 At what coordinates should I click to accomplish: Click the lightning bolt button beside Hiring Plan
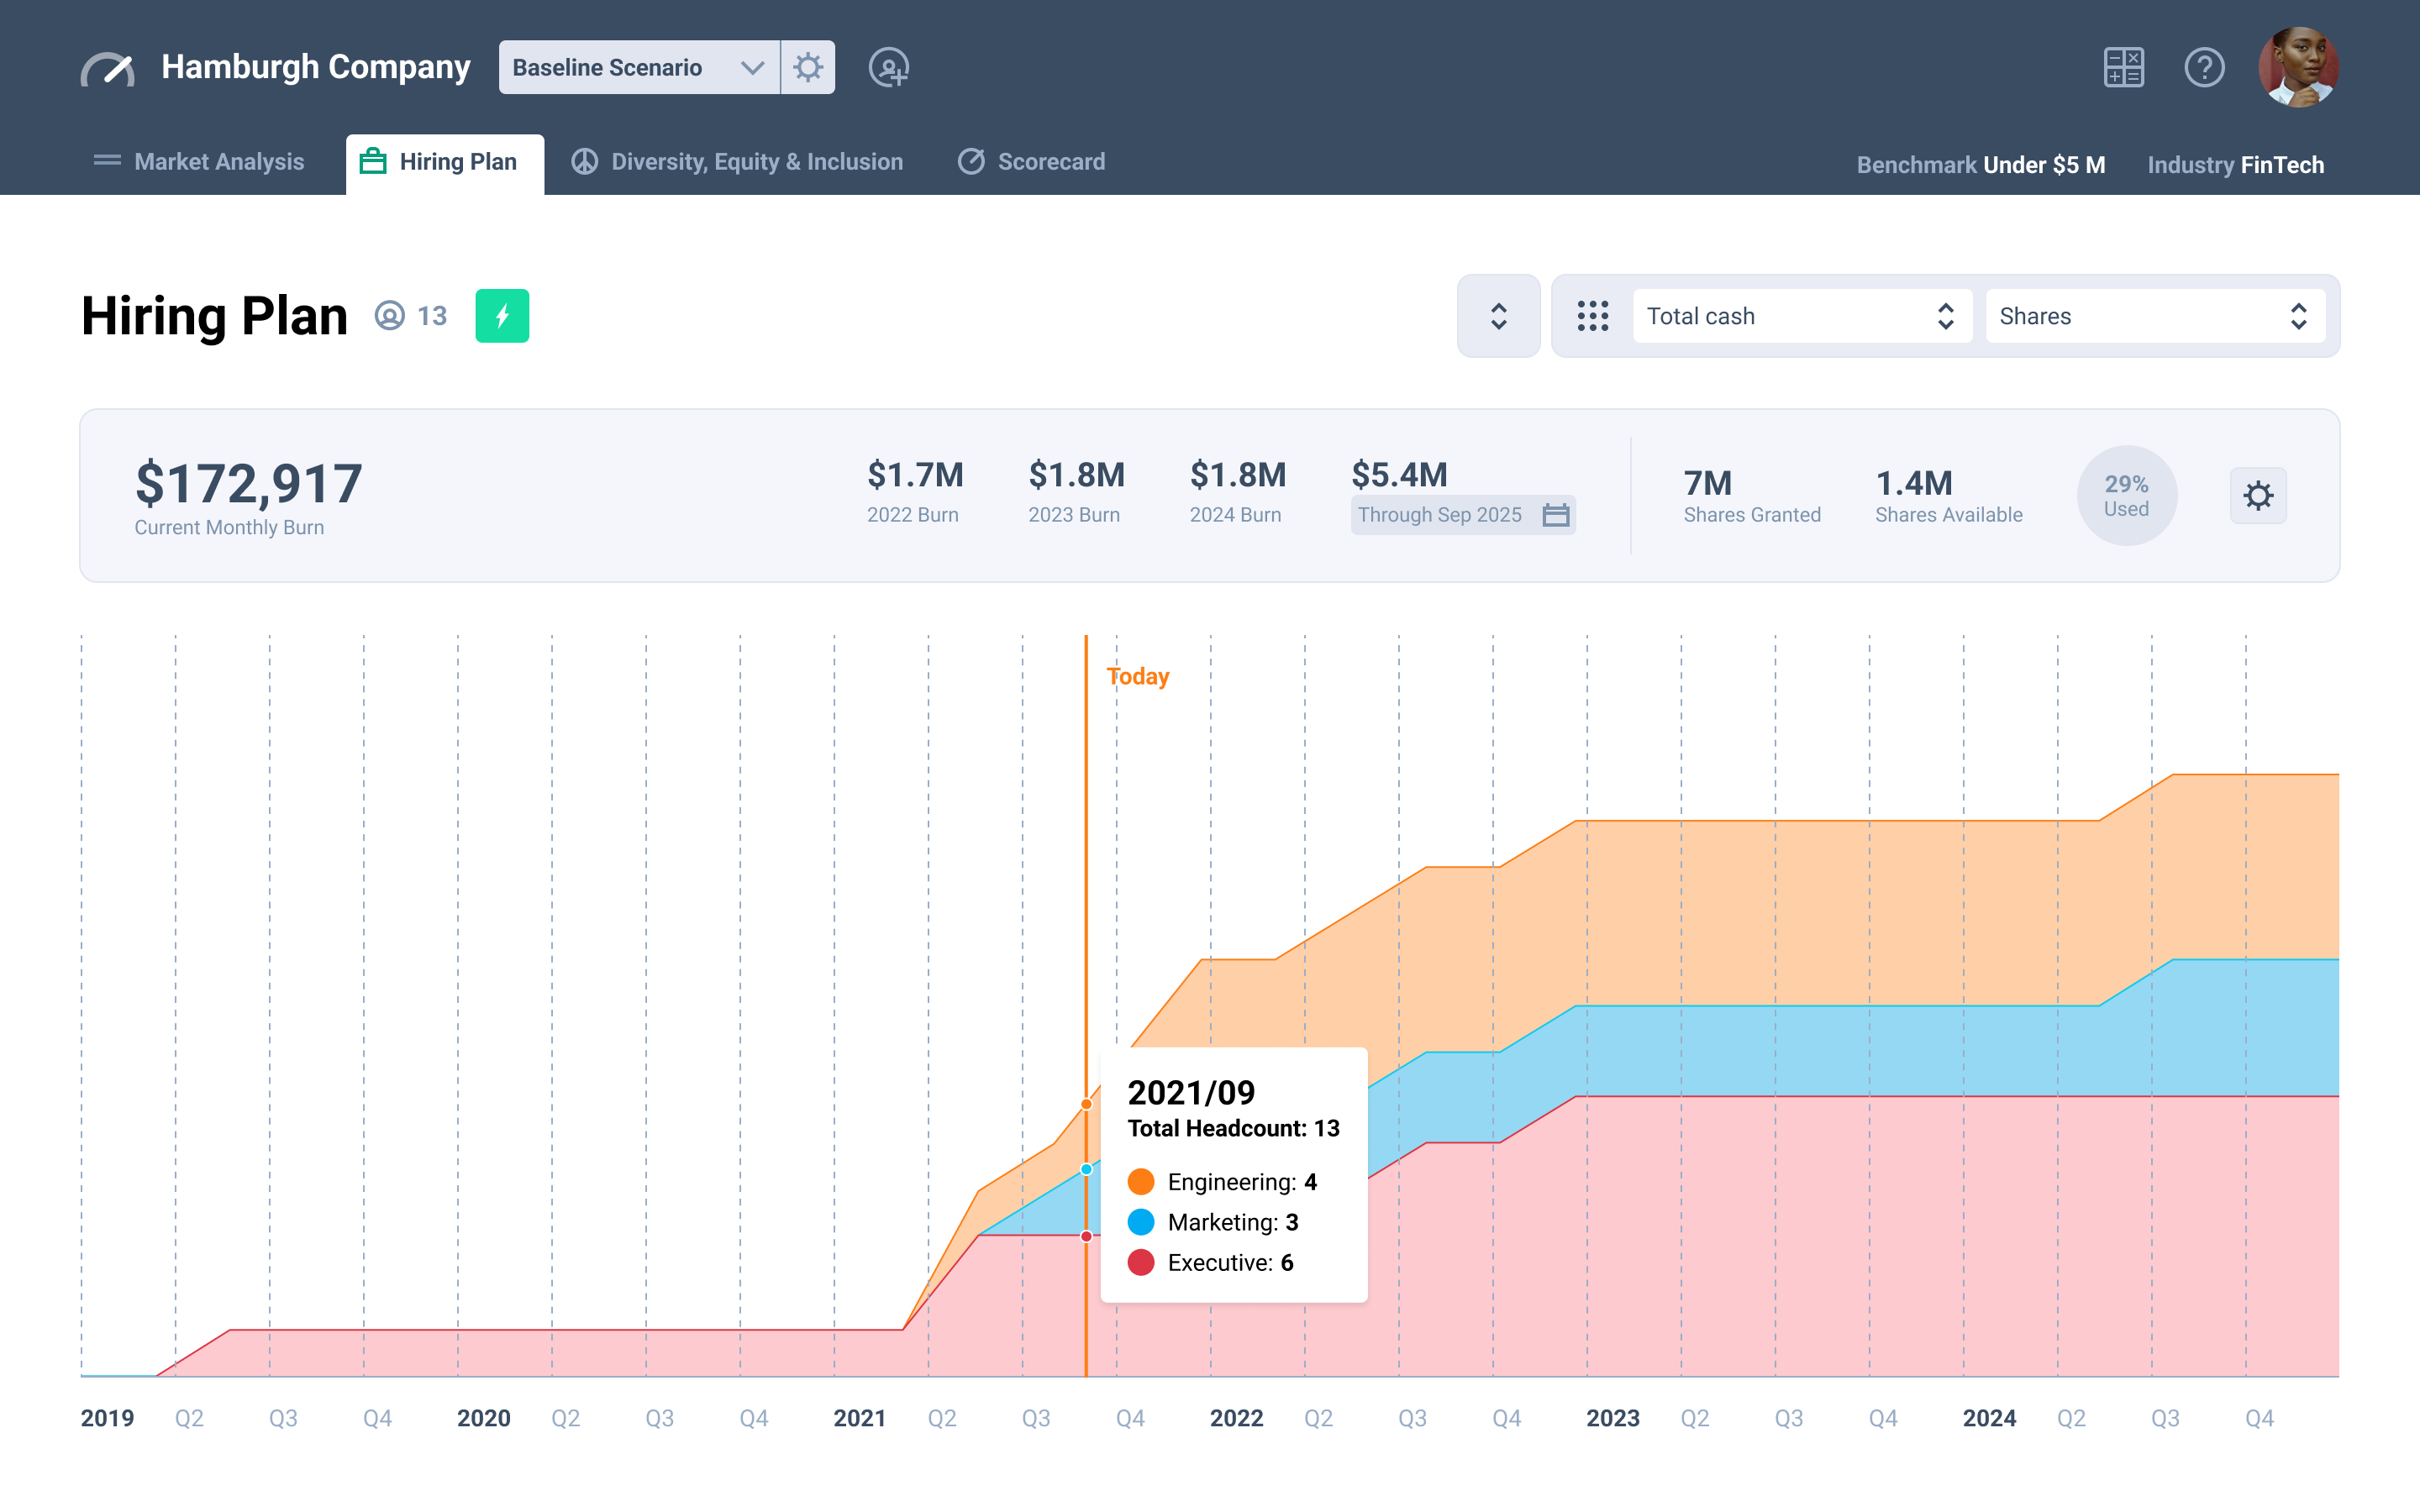pos(502,316)
